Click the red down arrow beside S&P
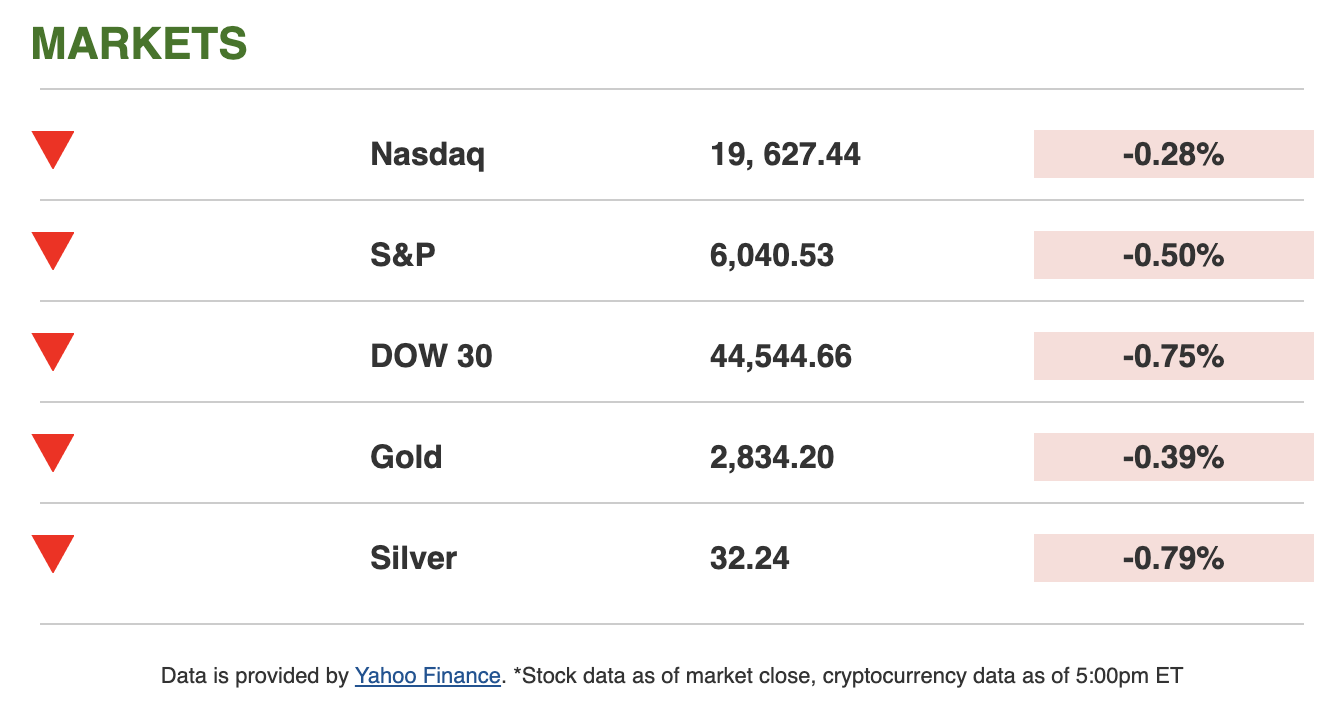This screenshot has height=706, width=1338. pyautogui.click(x=53, y=250)
